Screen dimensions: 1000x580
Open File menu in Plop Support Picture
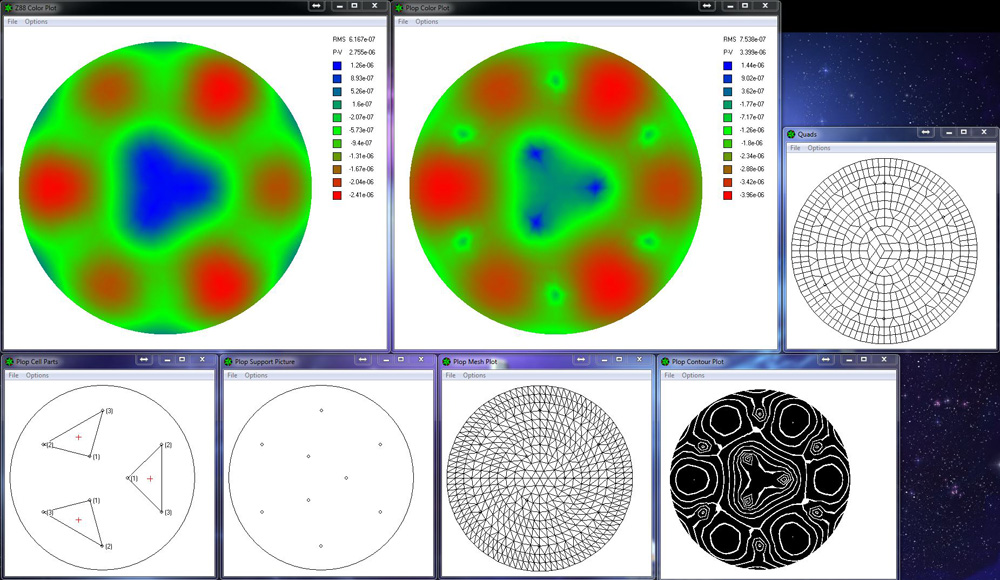point(232,375)
